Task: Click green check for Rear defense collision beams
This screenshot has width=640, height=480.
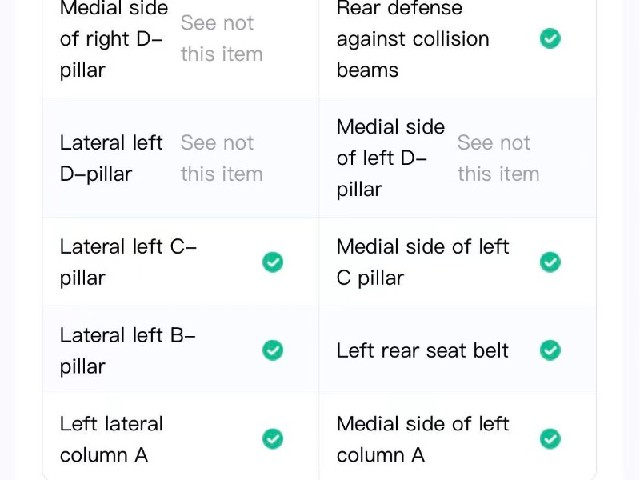Action: [550, 39]
